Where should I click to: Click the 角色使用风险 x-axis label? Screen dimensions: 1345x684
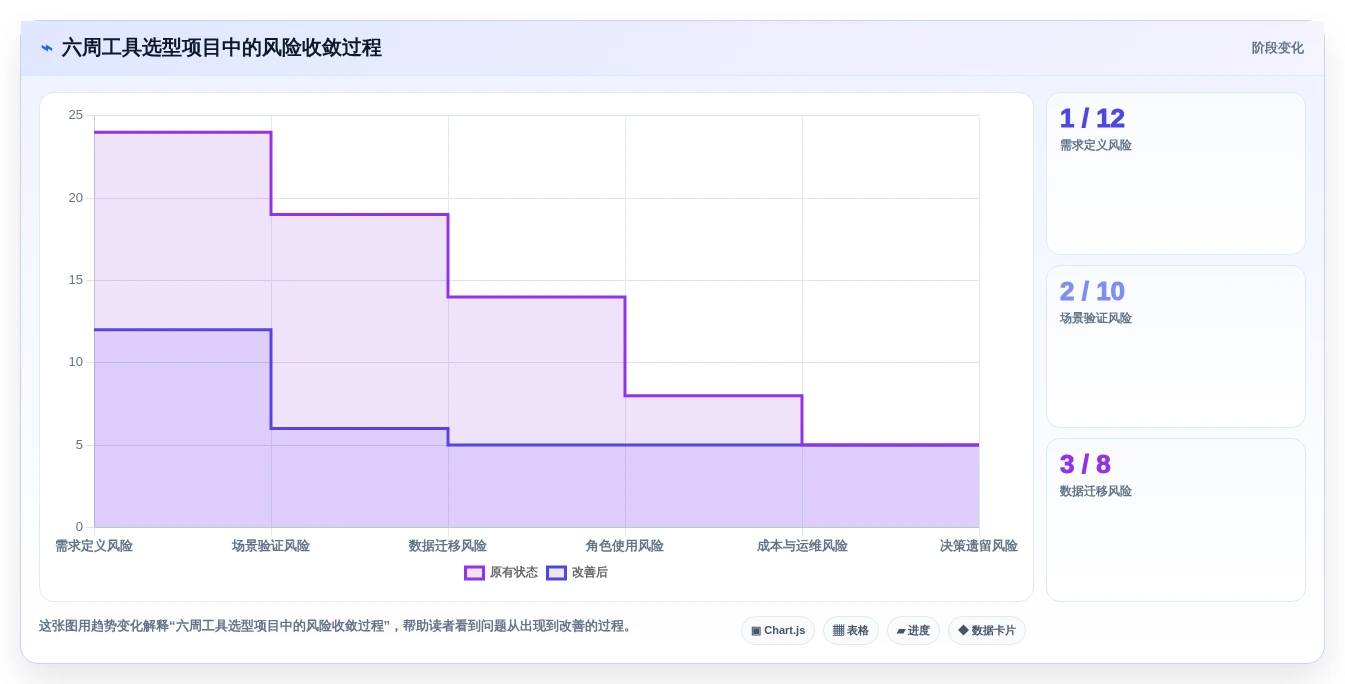pos(625,546)
